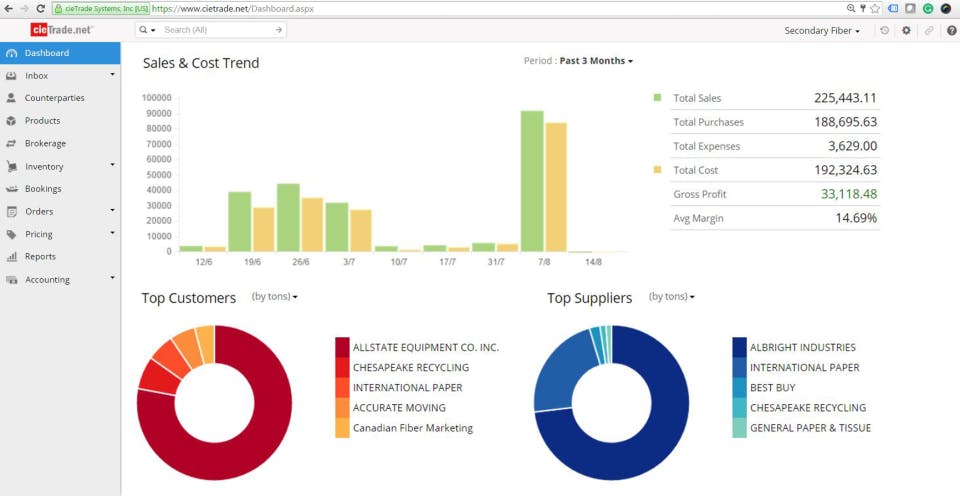Click ALBRIGHT INDUSTRIES legend color swatch
The width and height of the screenshot is (960, 496).
740,347
